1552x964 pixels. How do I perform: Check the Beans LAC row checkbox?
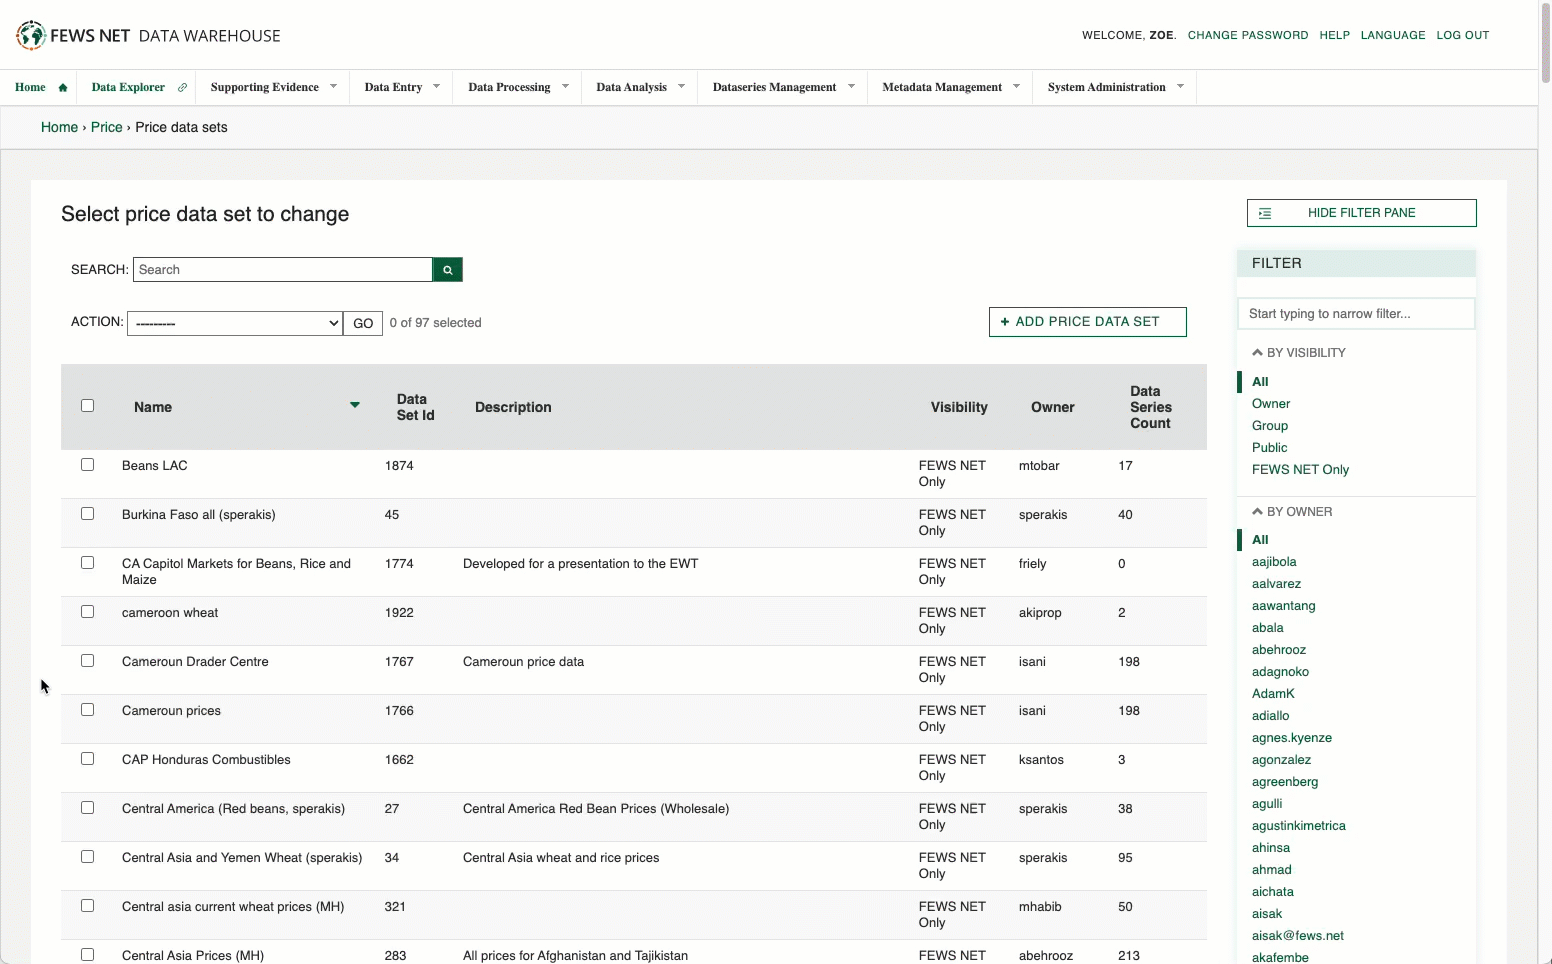[x=88, y=465]
